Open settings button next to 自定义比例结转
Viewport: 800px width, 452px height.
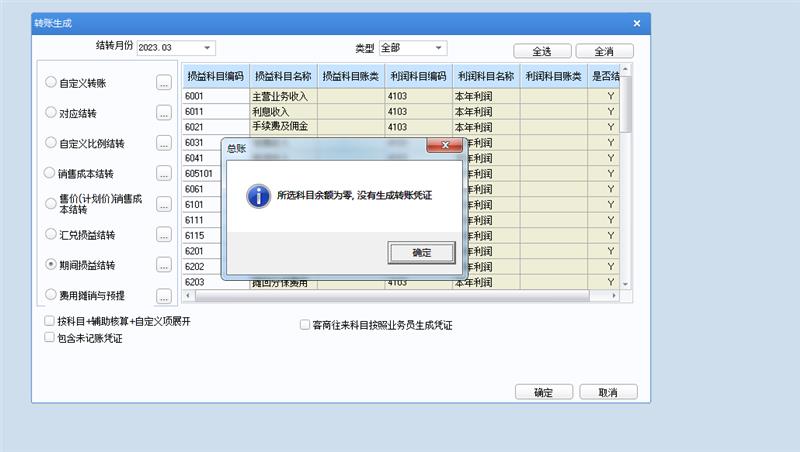point(164,143)
